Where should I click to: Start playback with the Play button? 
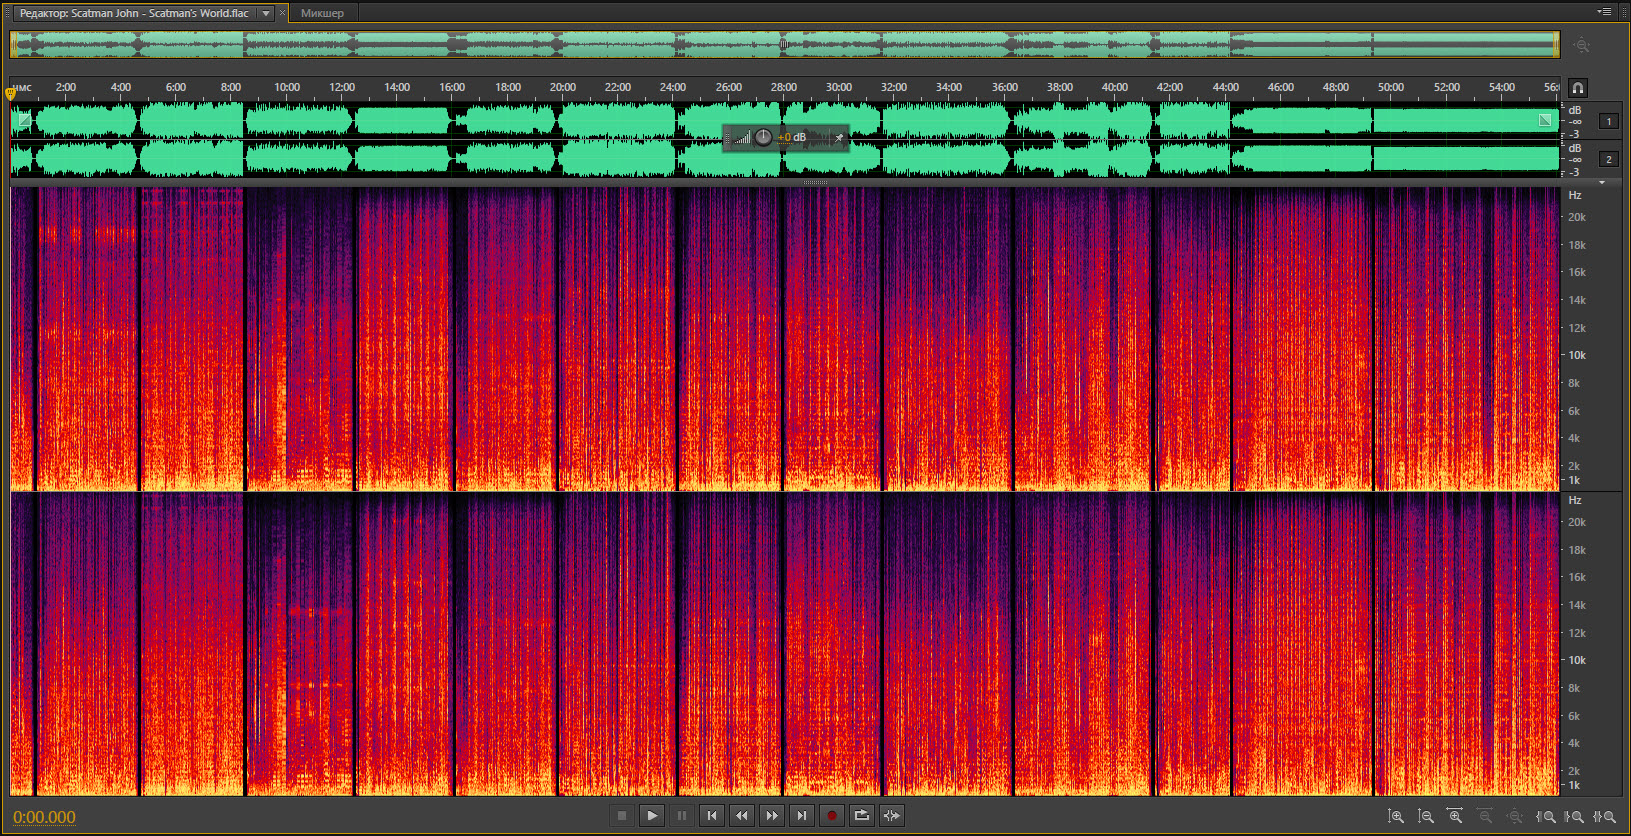[652, 816]
